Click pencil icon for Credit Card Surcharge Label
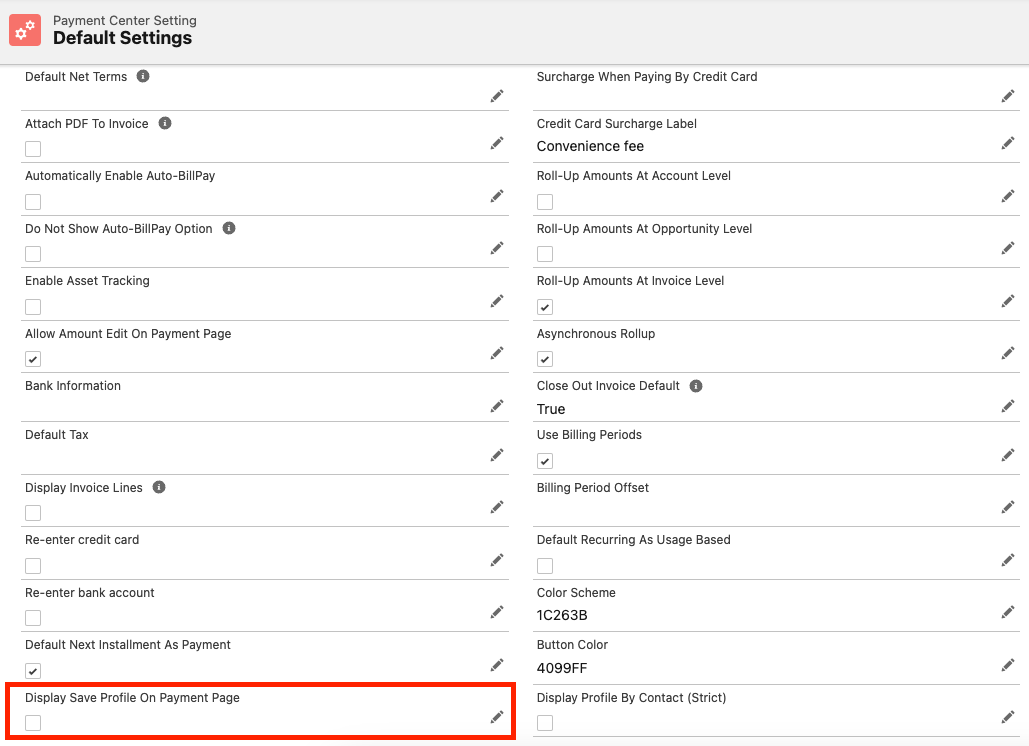This screenshot has height=746, width=1029. [1008, 143]
